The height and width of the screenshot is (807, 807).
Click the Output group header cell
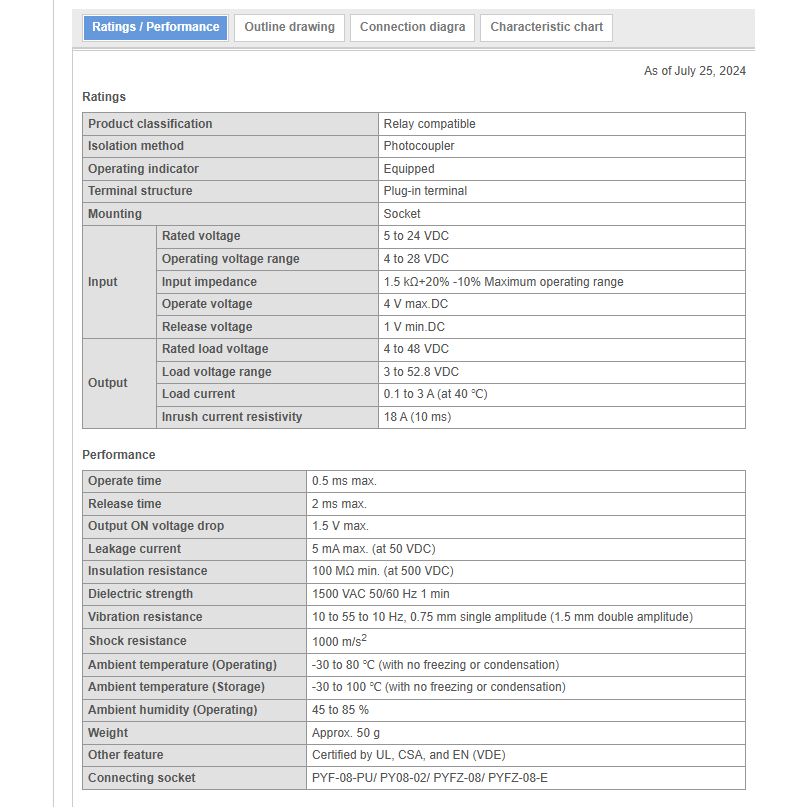point(108,383)
